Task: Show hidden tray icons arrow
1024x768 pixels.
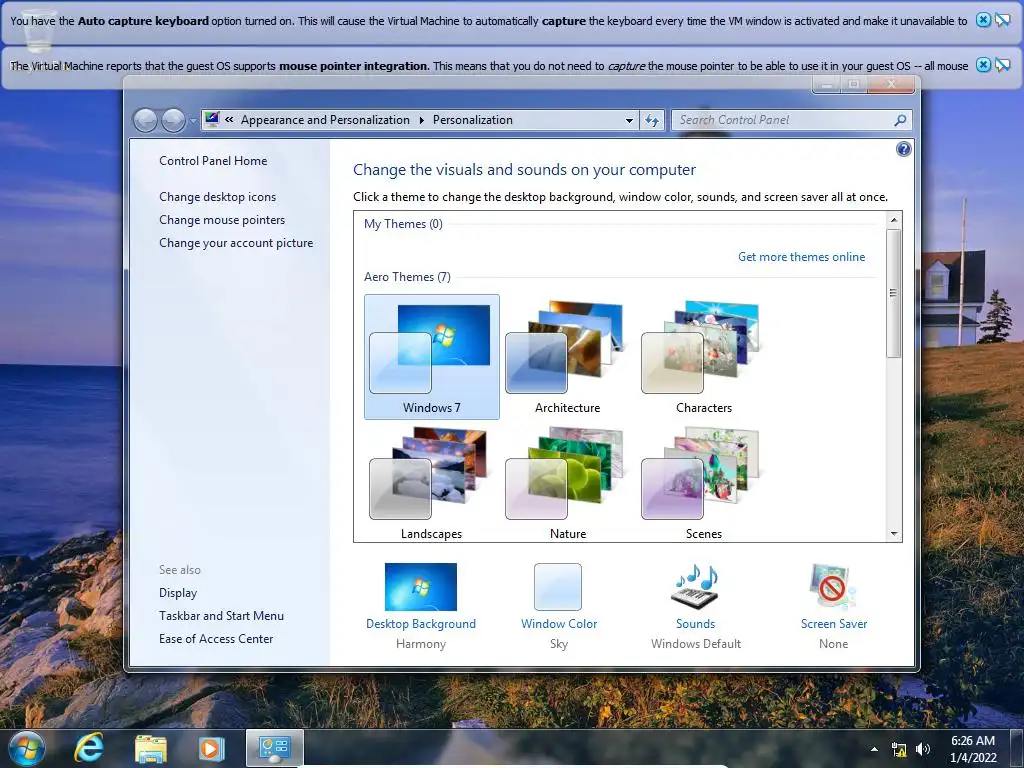Action: pyautogui.click(x=874, y=749)
